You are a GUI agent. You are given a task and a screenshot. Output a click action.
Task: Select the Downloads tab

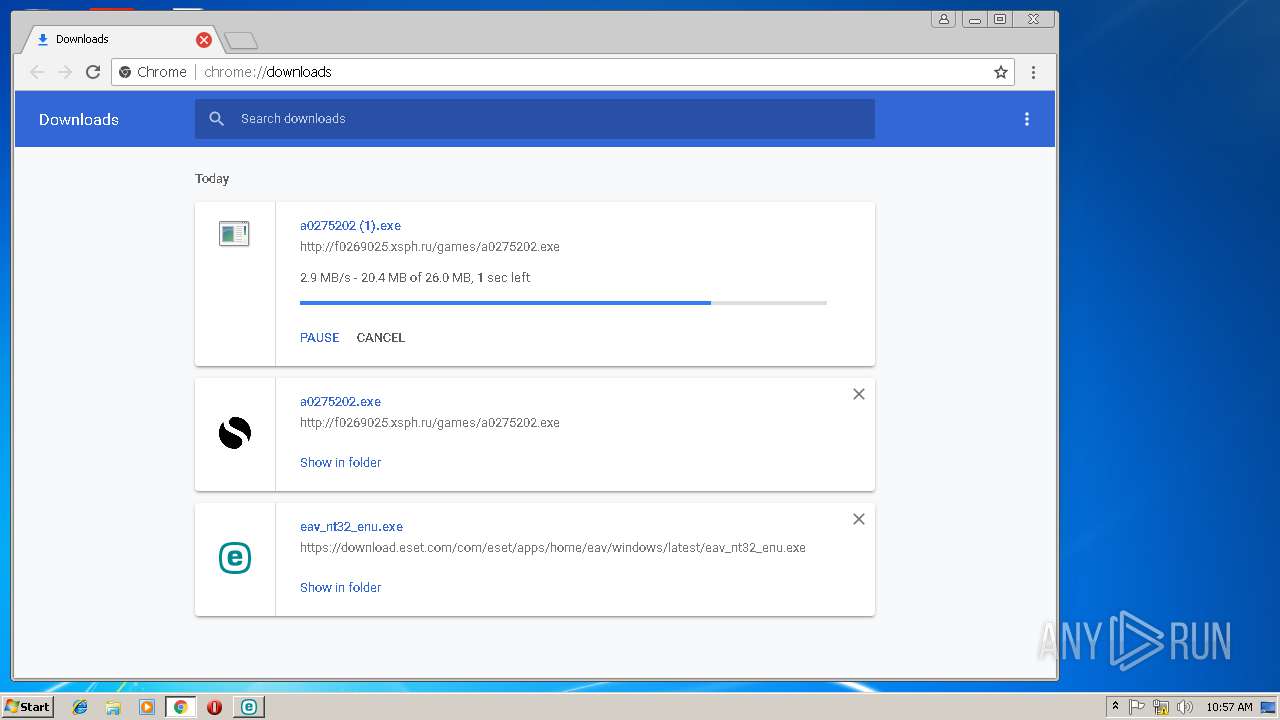pos(120,40)
